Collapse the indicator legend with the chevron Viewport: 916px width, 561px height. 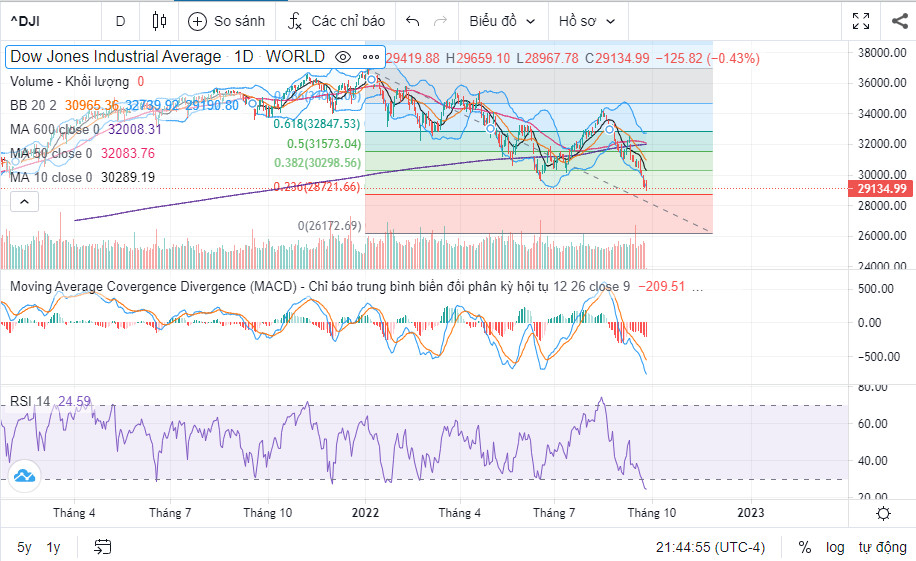tap(25, 202)
